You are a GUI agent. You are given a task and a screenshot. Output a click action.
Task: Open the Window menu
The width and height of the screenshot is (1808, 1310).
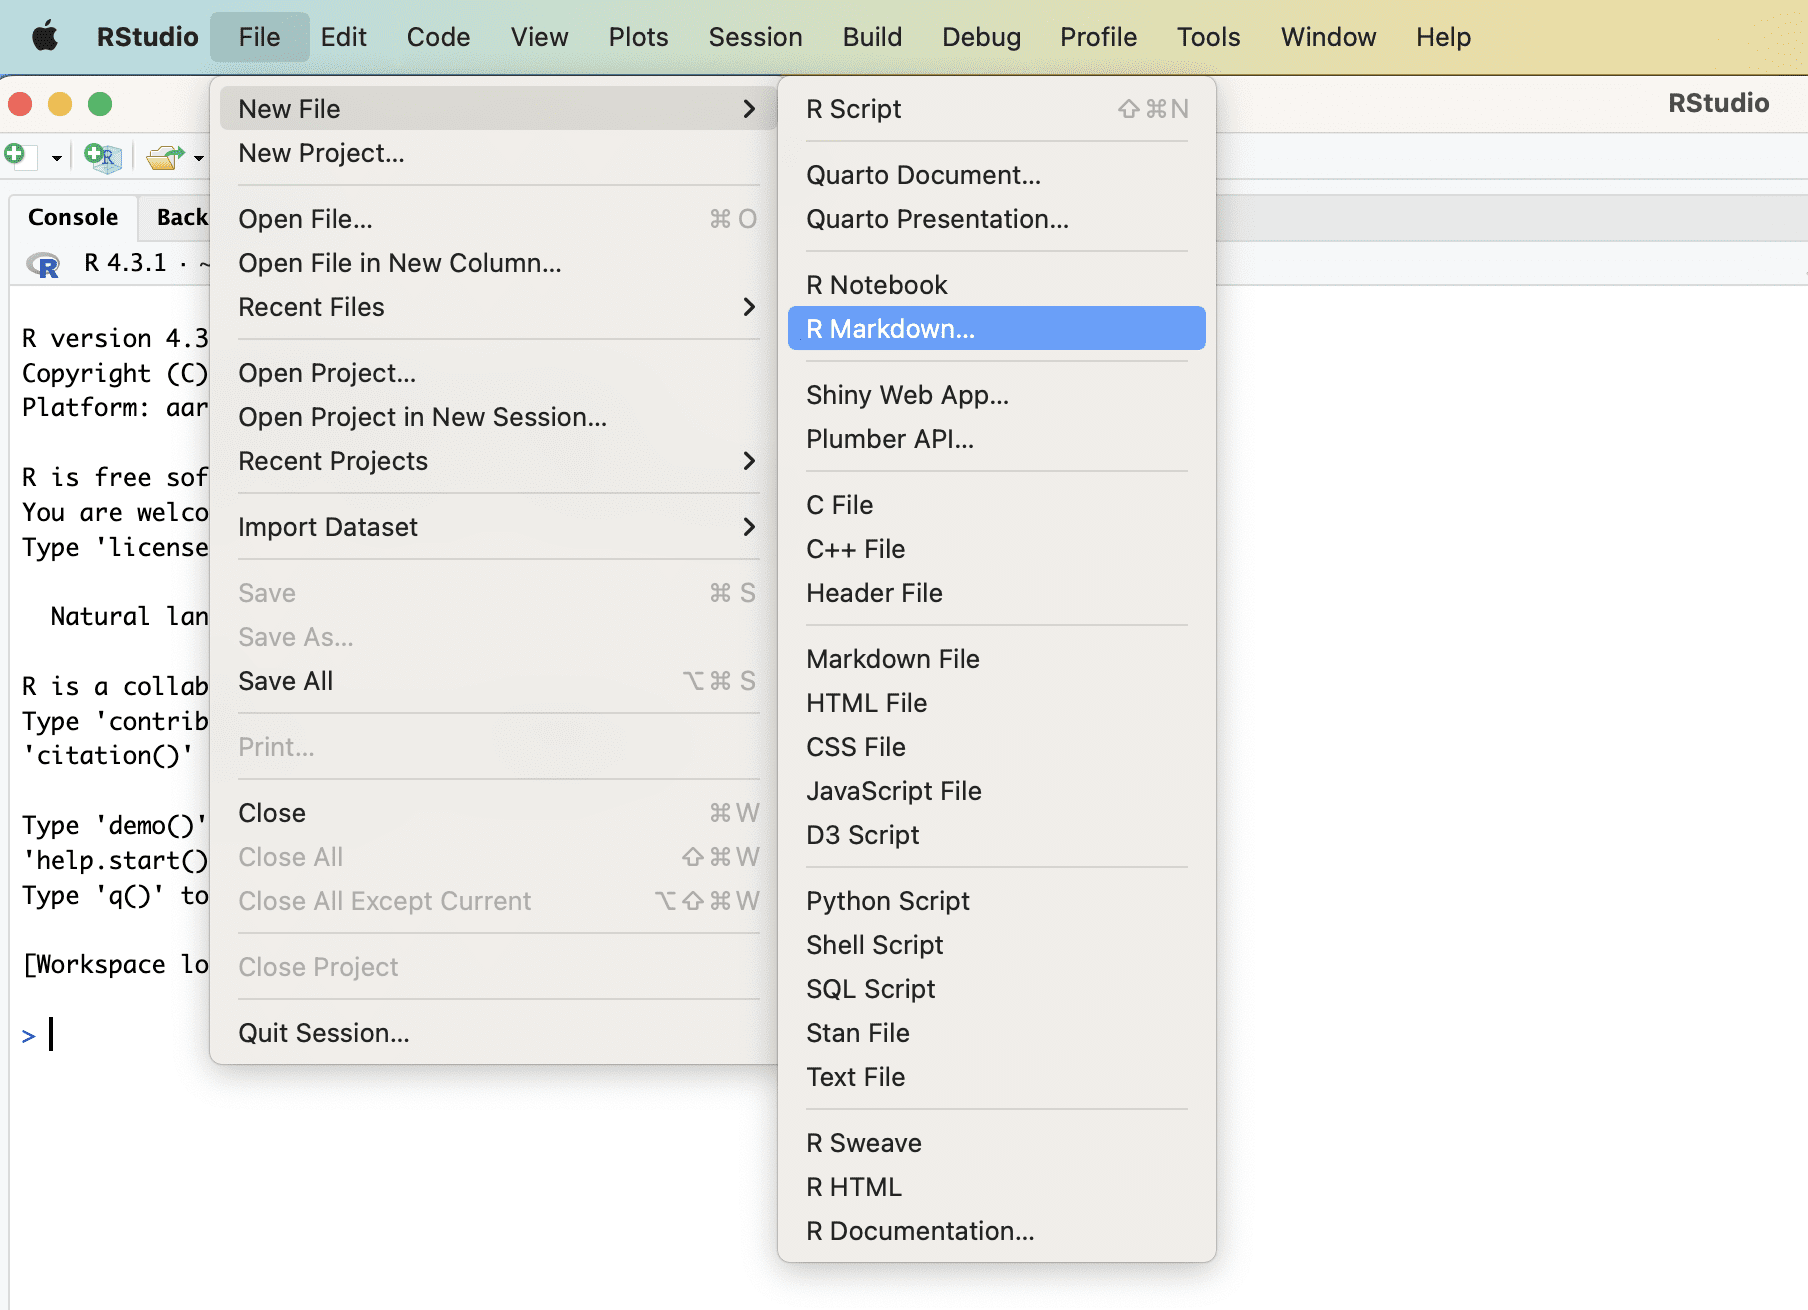1328,37
